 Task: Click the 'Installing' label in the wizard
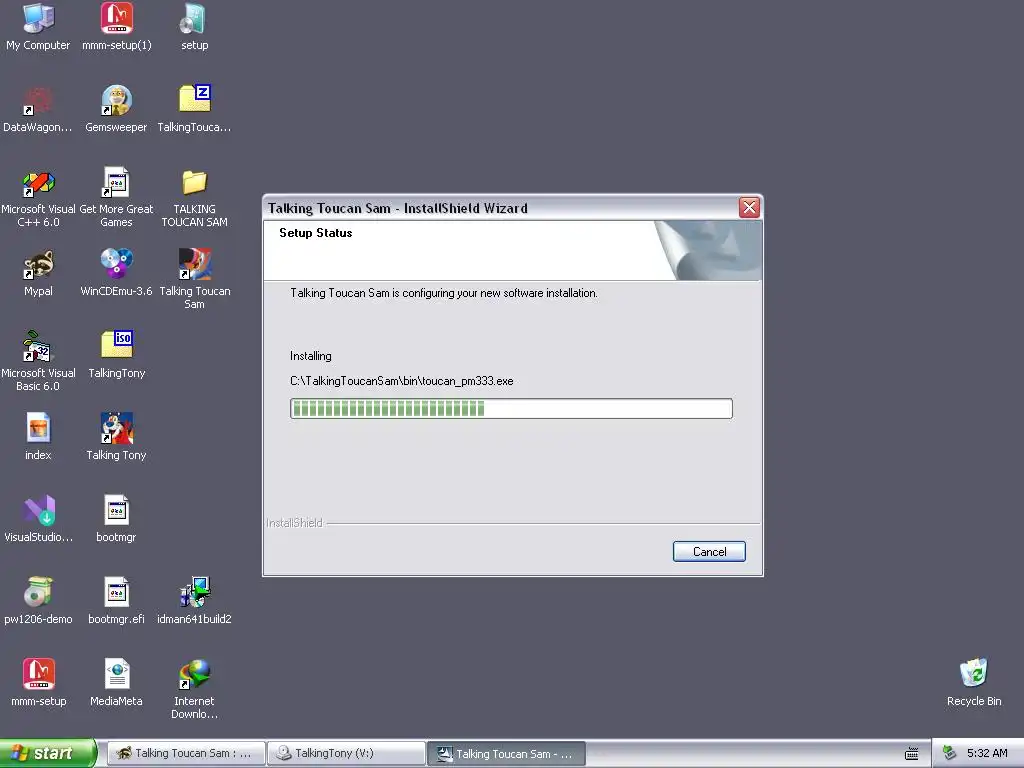click(311, 356)
